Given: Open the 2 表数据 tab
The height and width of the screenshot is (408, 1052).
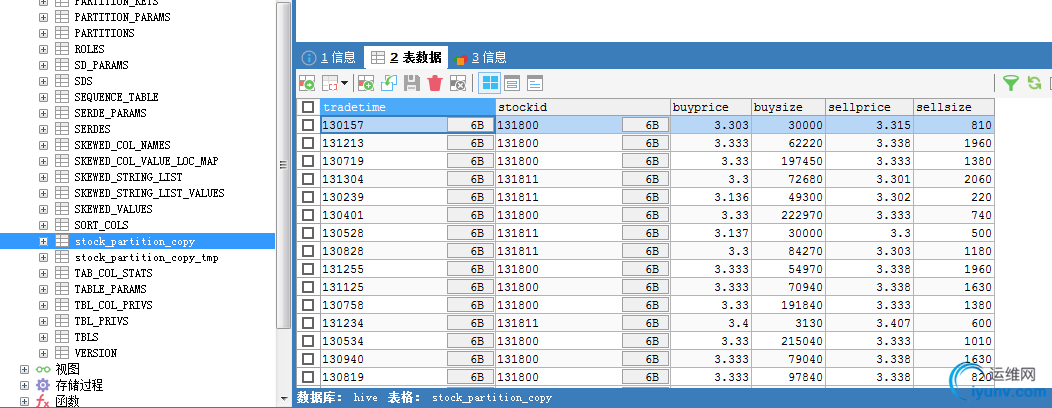Looking at the screenshot, I should click(x=407, y=58).
